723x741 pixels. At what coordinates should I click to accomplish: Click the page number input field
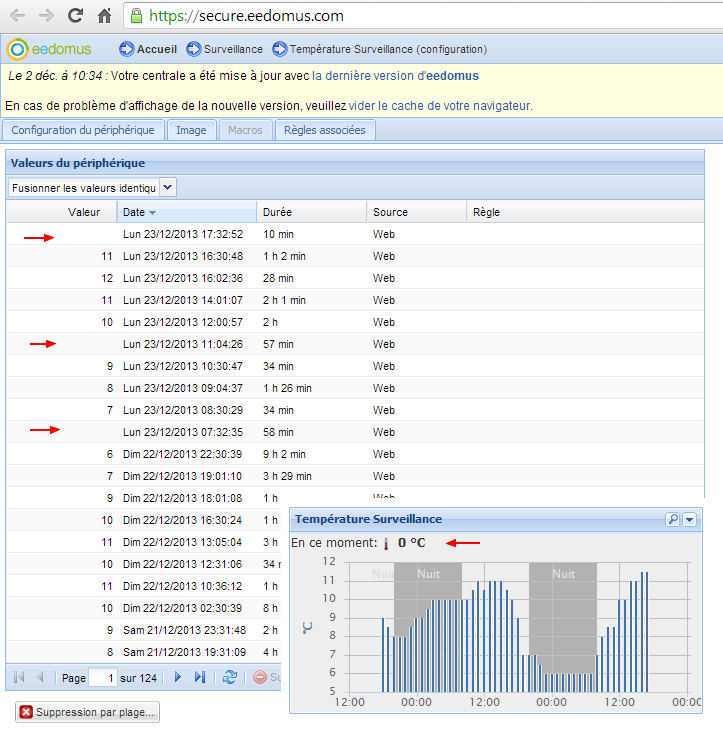(103, 678)
